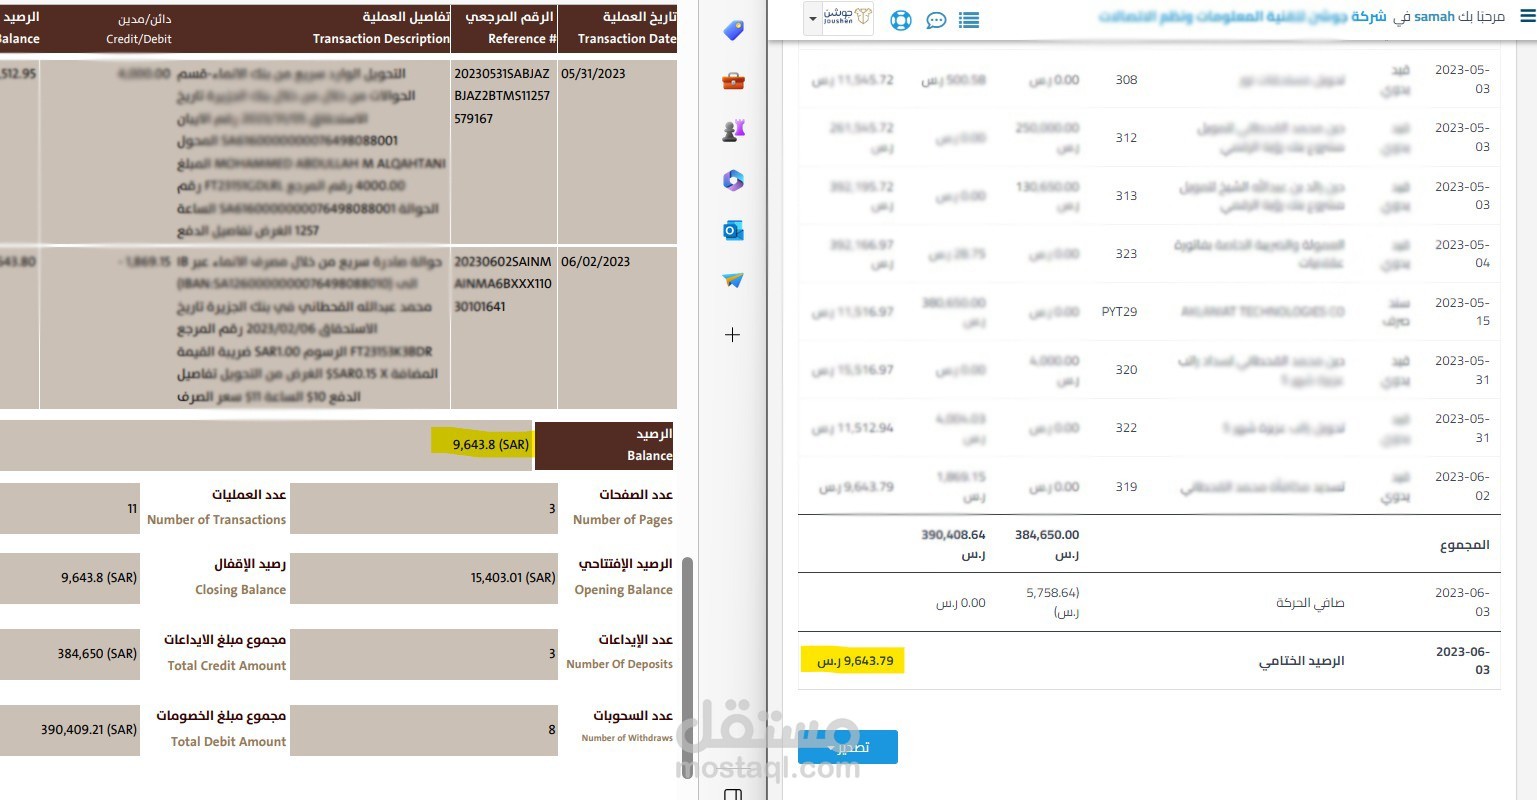Click the samah username link

click(x=1434, y=17)
